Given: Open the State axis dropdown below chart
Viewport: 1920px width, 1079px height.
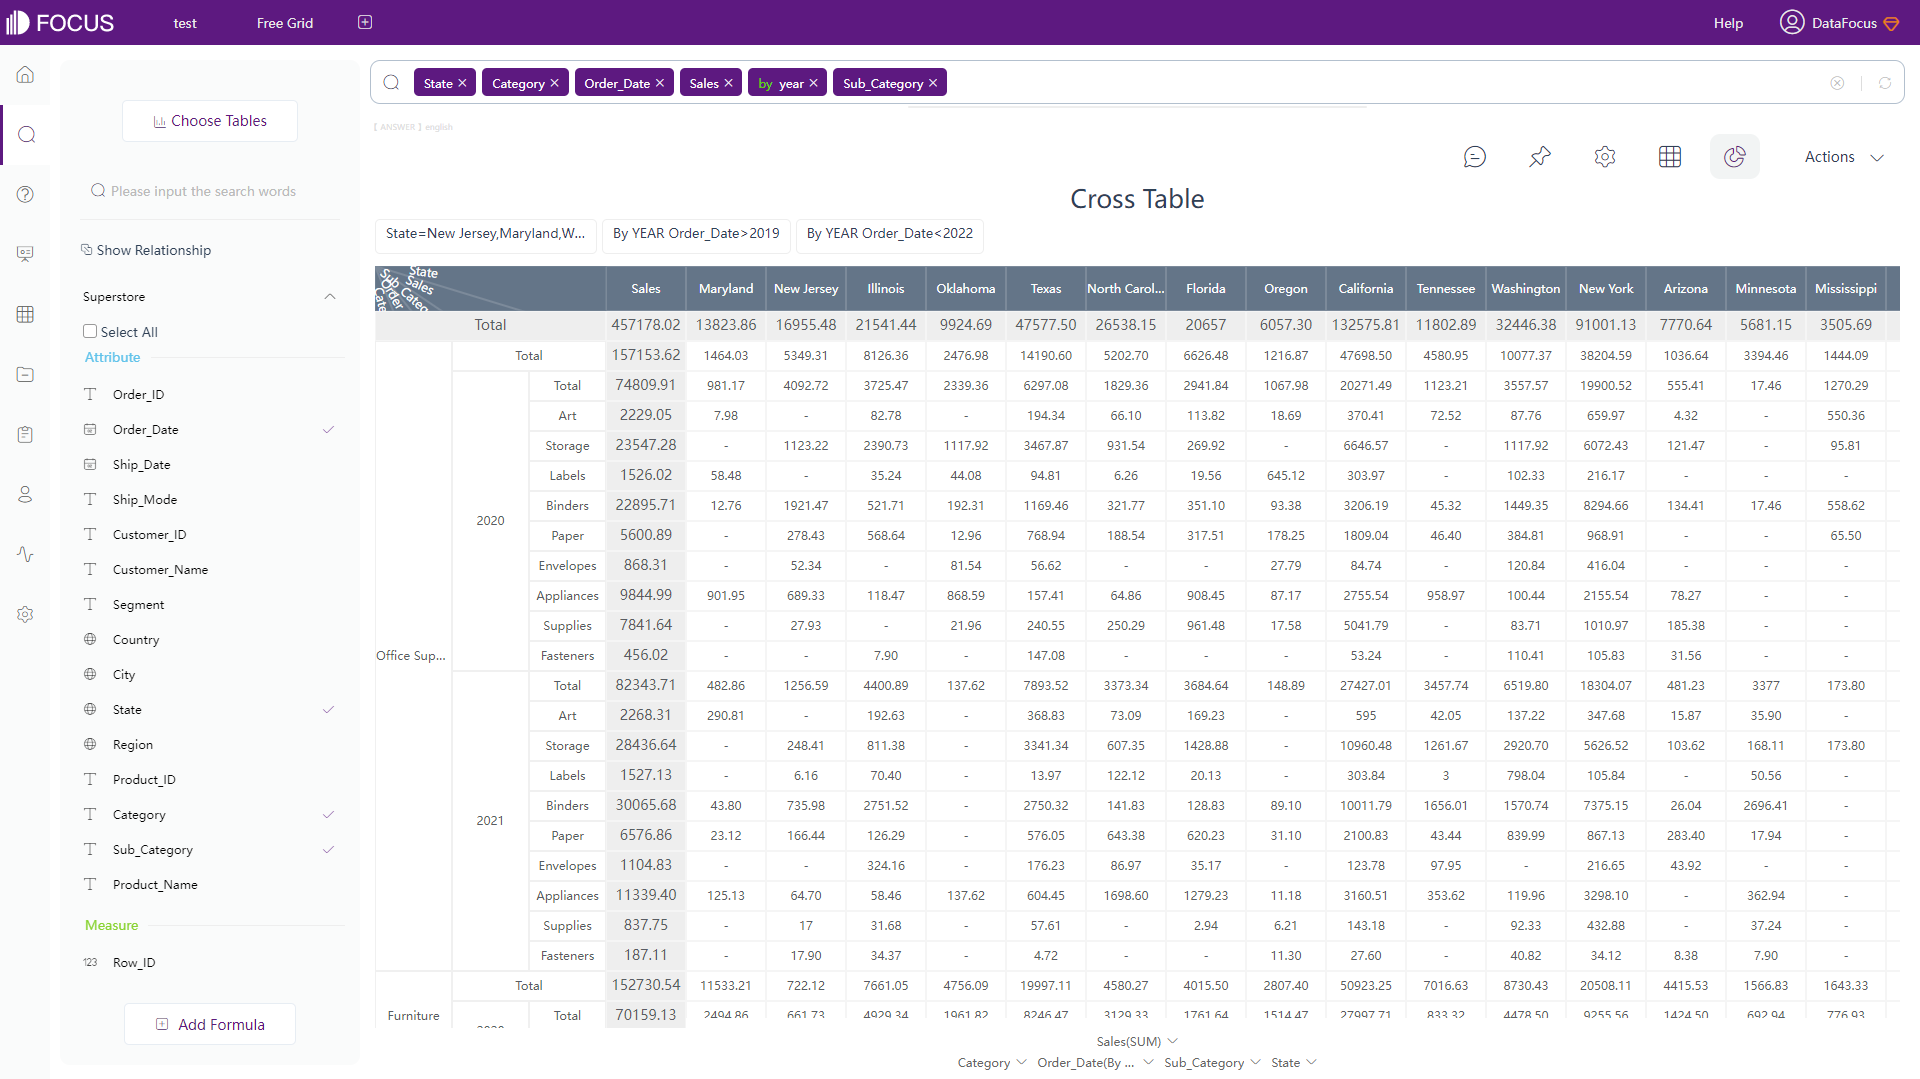Looking at the screenshot, I should tap(1294, 1062).
